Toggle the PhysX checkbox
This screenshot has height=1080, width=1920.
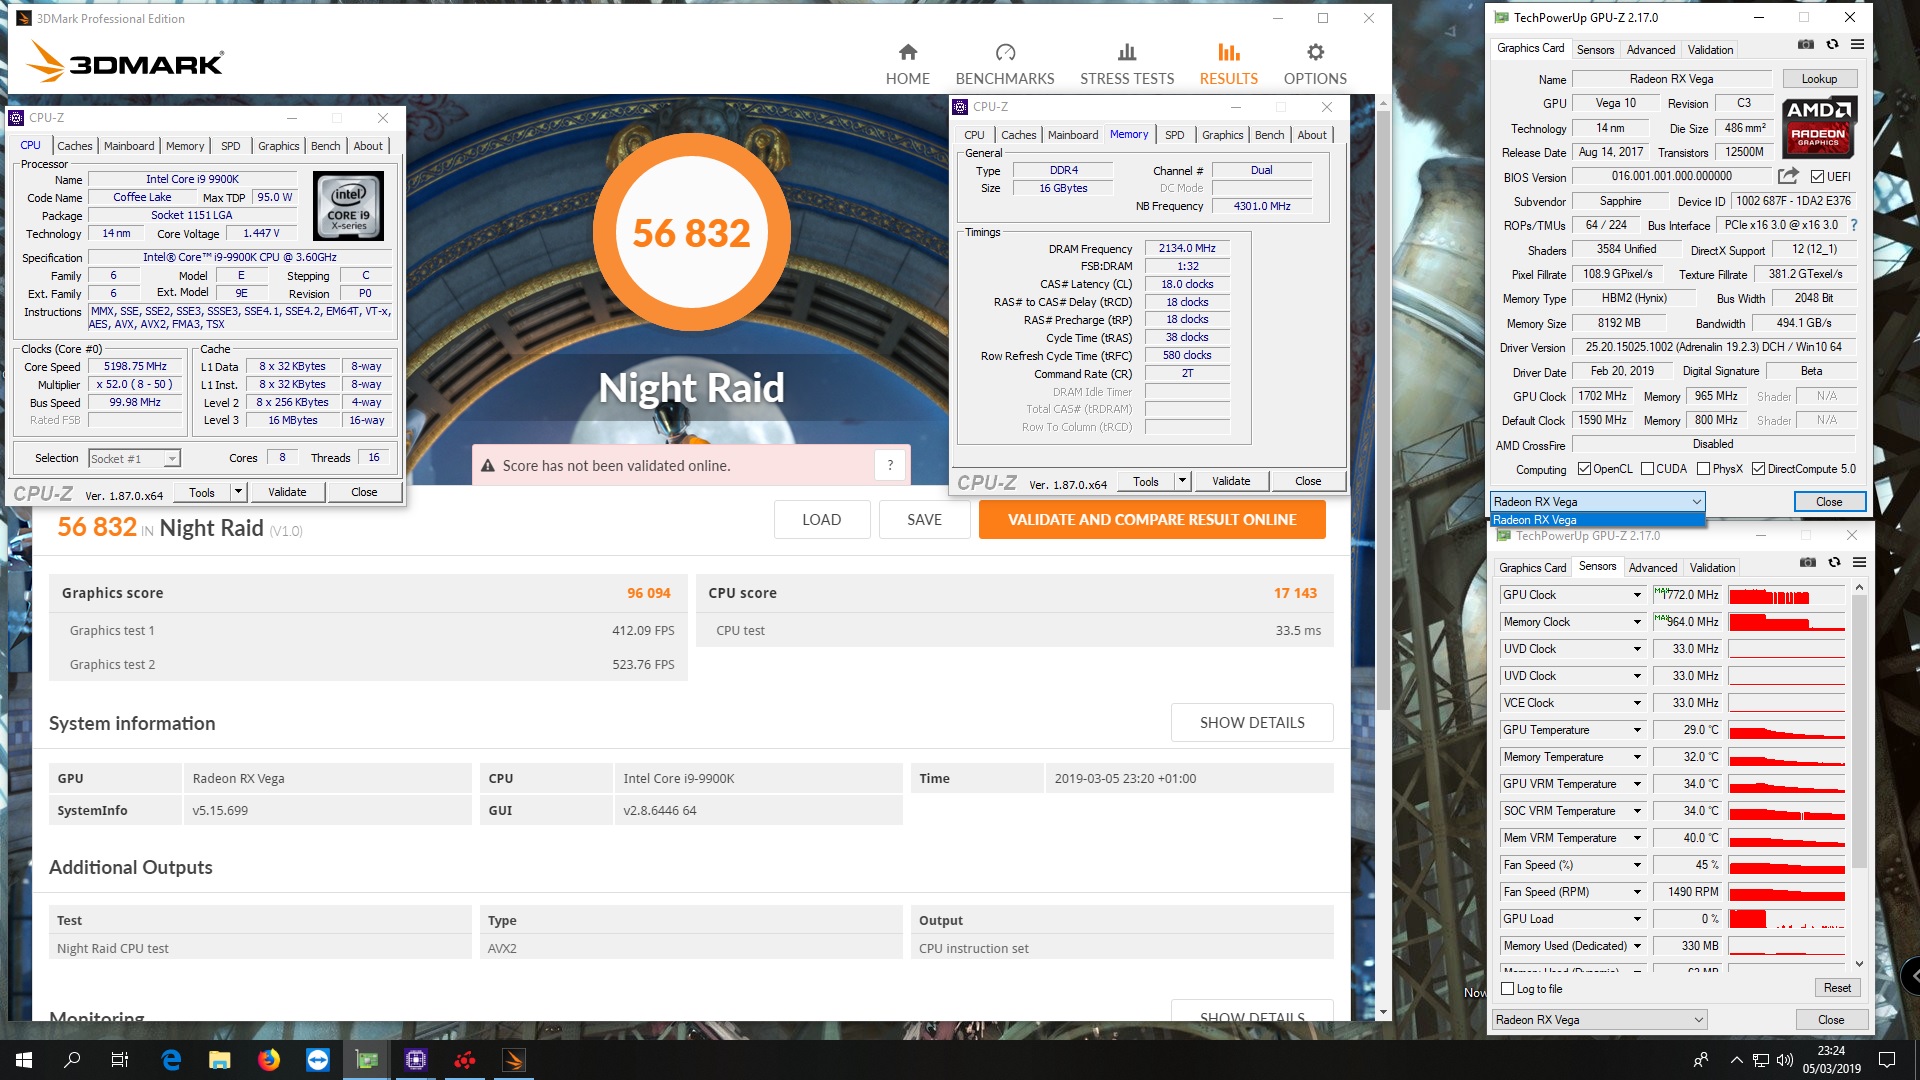(x=1703, y=469)
